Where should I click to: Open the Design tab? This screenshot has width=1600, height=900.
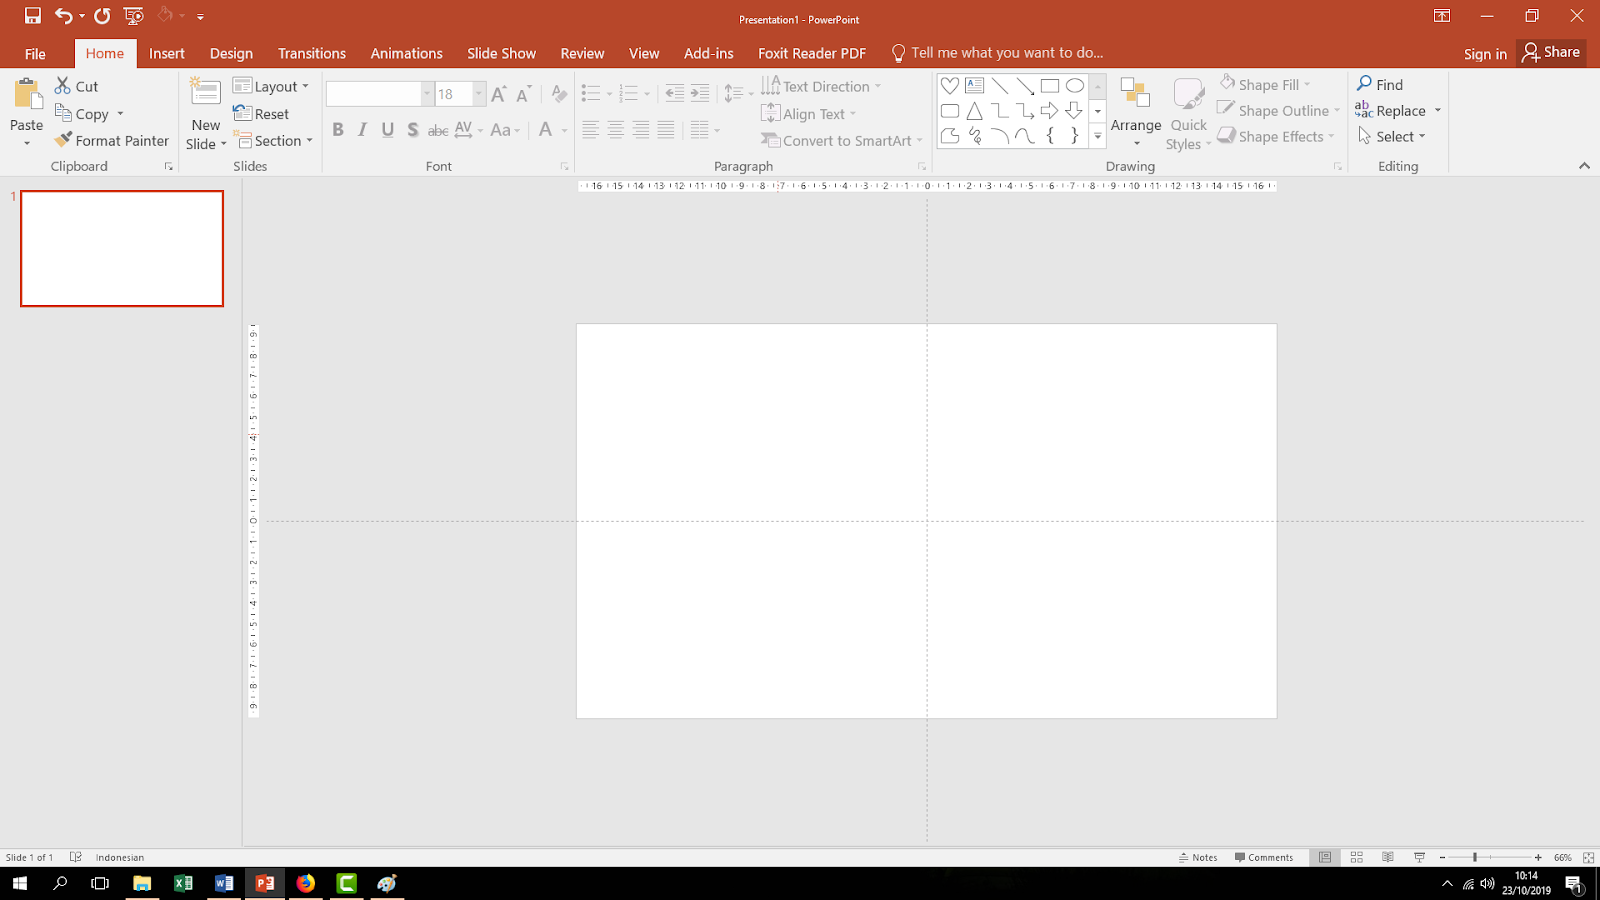click(x=230, y=53)
